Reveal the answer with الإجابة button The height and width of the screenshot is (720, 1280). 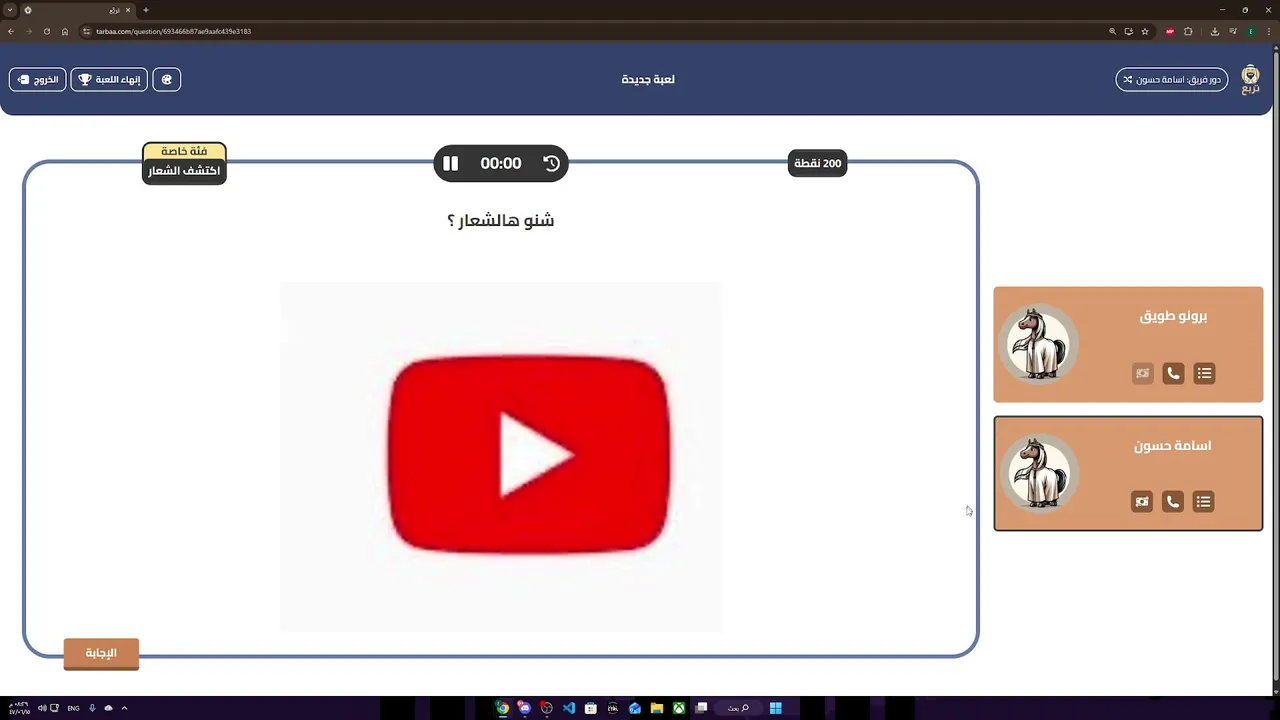point(101,653)
